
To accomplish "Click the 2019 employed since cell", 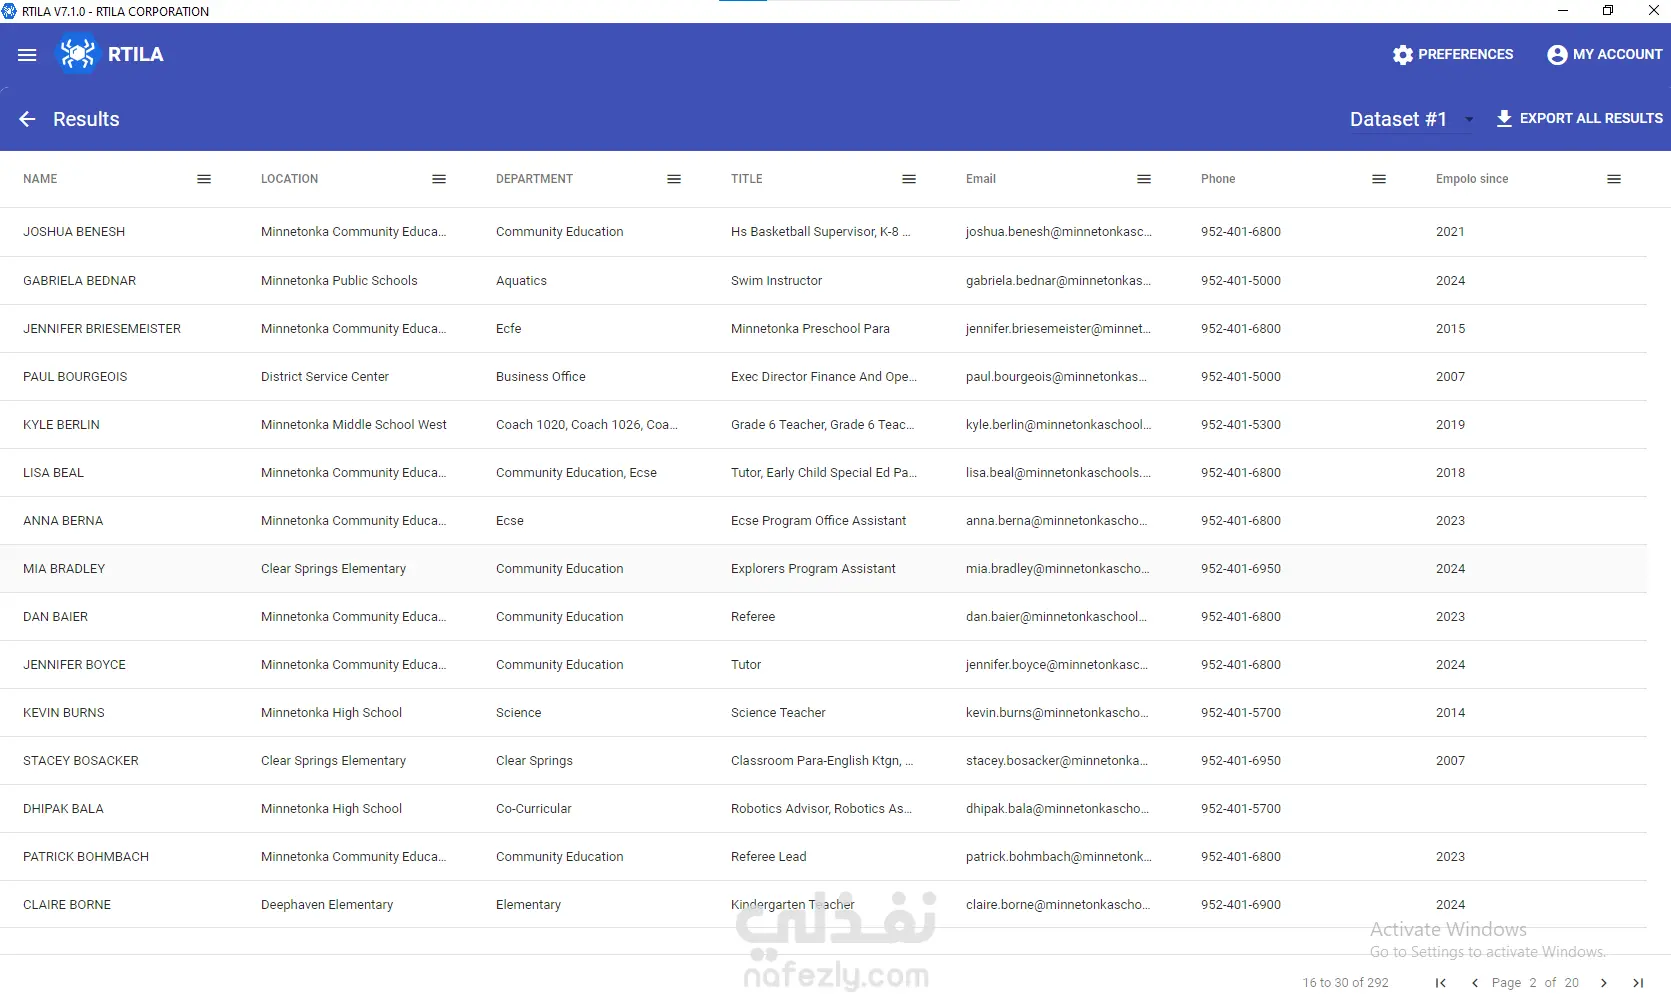I will (x=1451, y=425).
